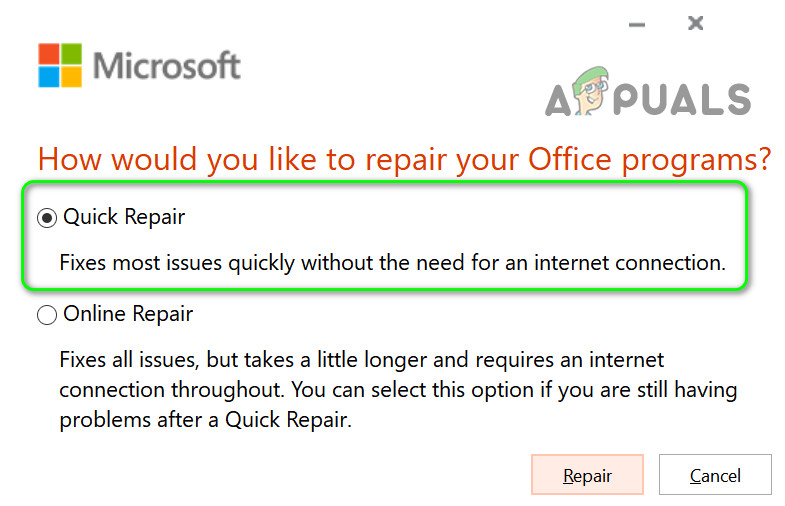Click the yellow square of Microsoft logo
Image resolution: width=785 pixels, height=506 pixels.
(x=73, y=77)
